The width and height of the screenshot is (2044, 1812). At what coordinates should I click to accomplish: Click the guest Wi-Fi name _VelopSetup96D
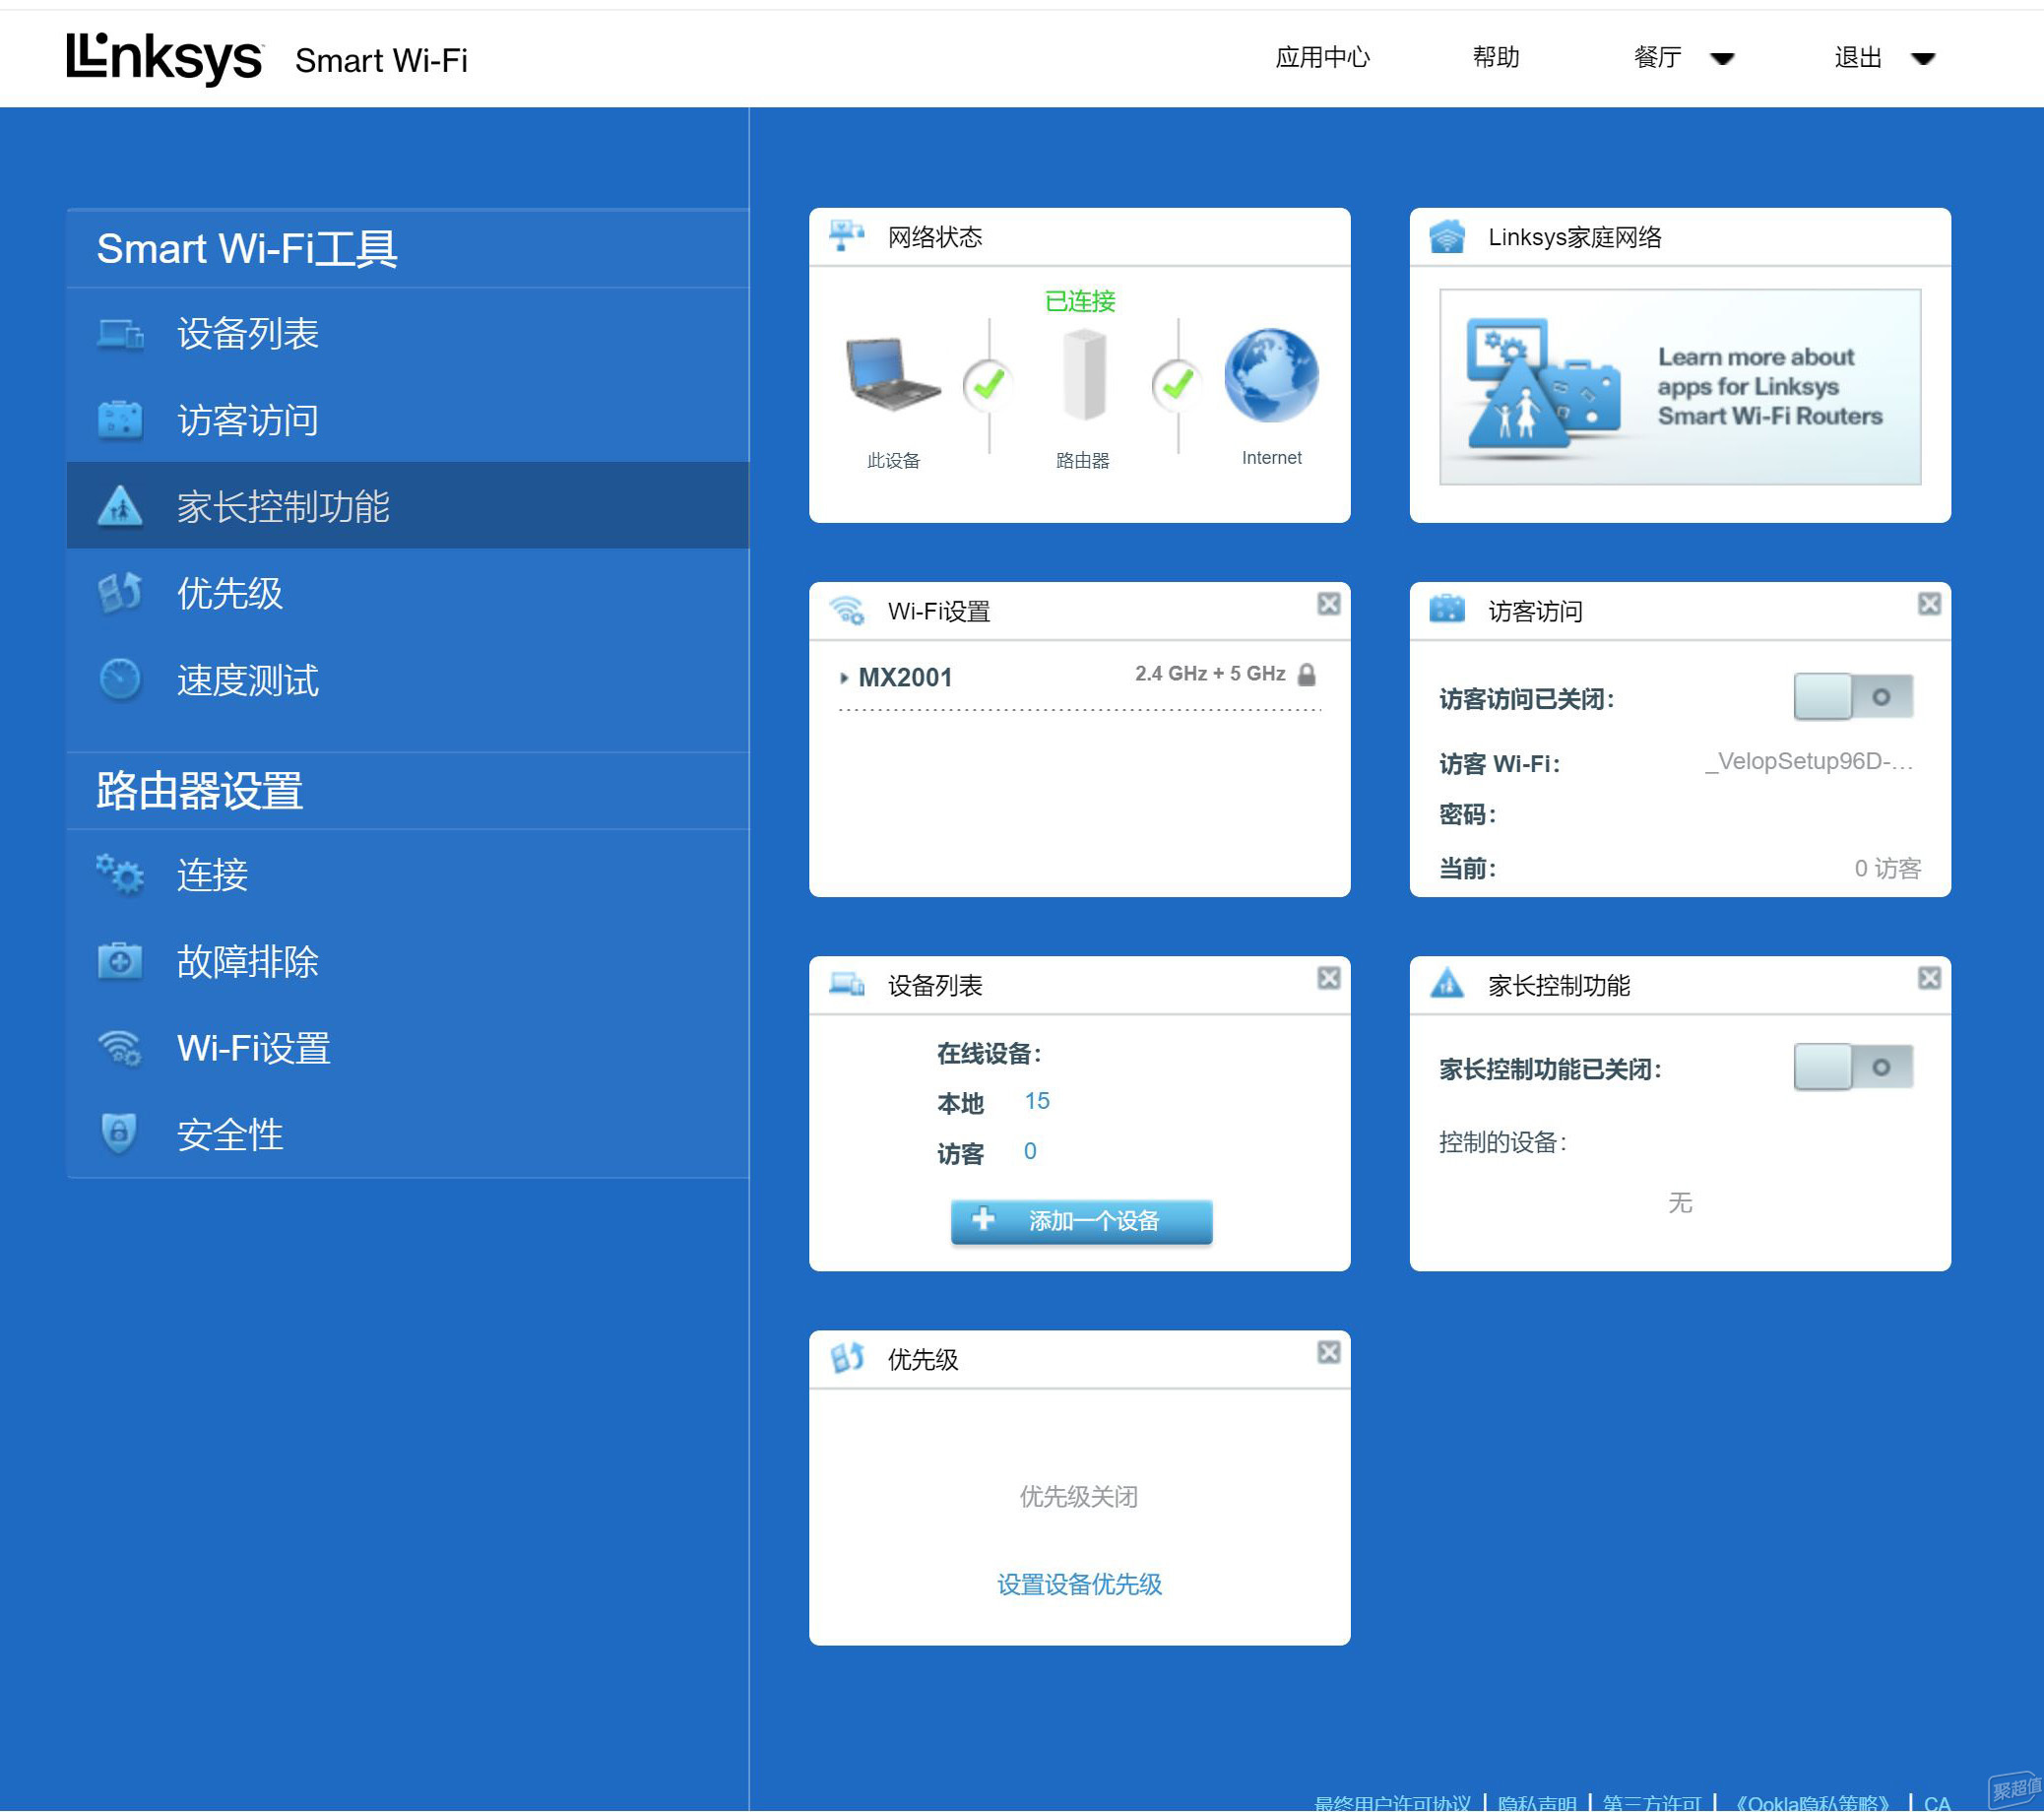tap(1808, 761)
